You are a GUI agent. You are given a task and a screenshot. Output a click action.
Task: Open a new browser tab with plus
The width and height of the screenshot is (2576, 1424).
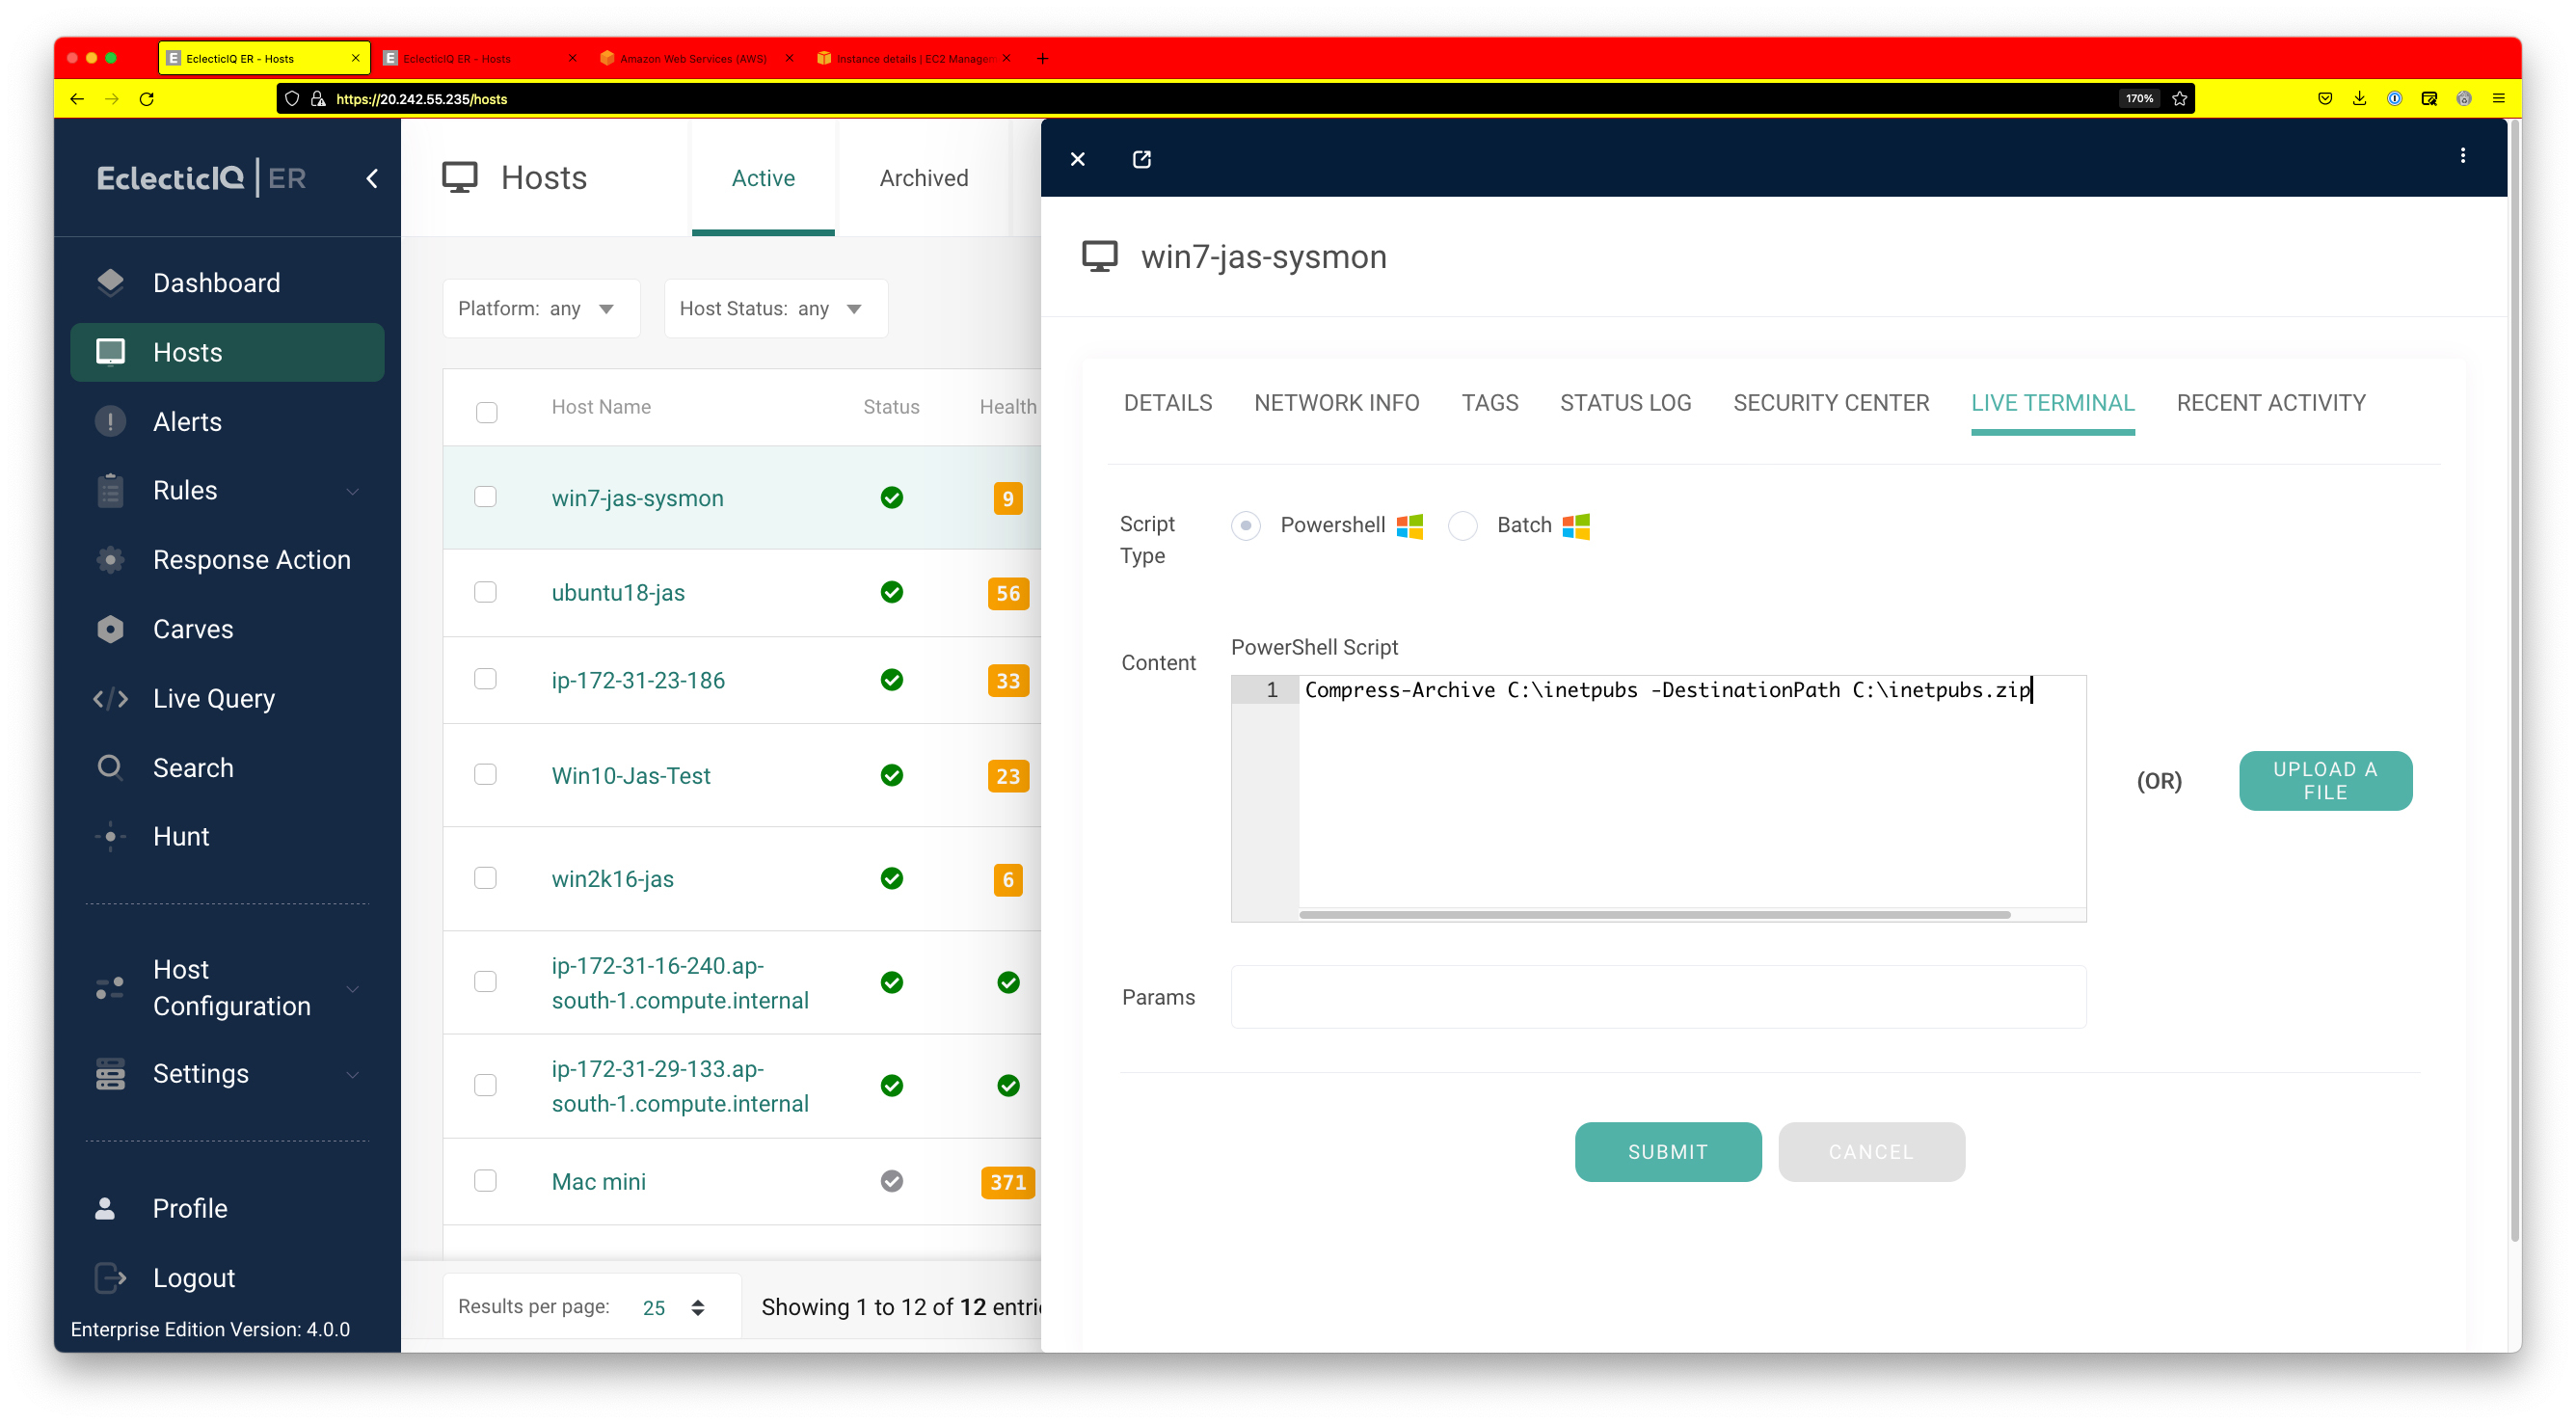[1042, 59]
